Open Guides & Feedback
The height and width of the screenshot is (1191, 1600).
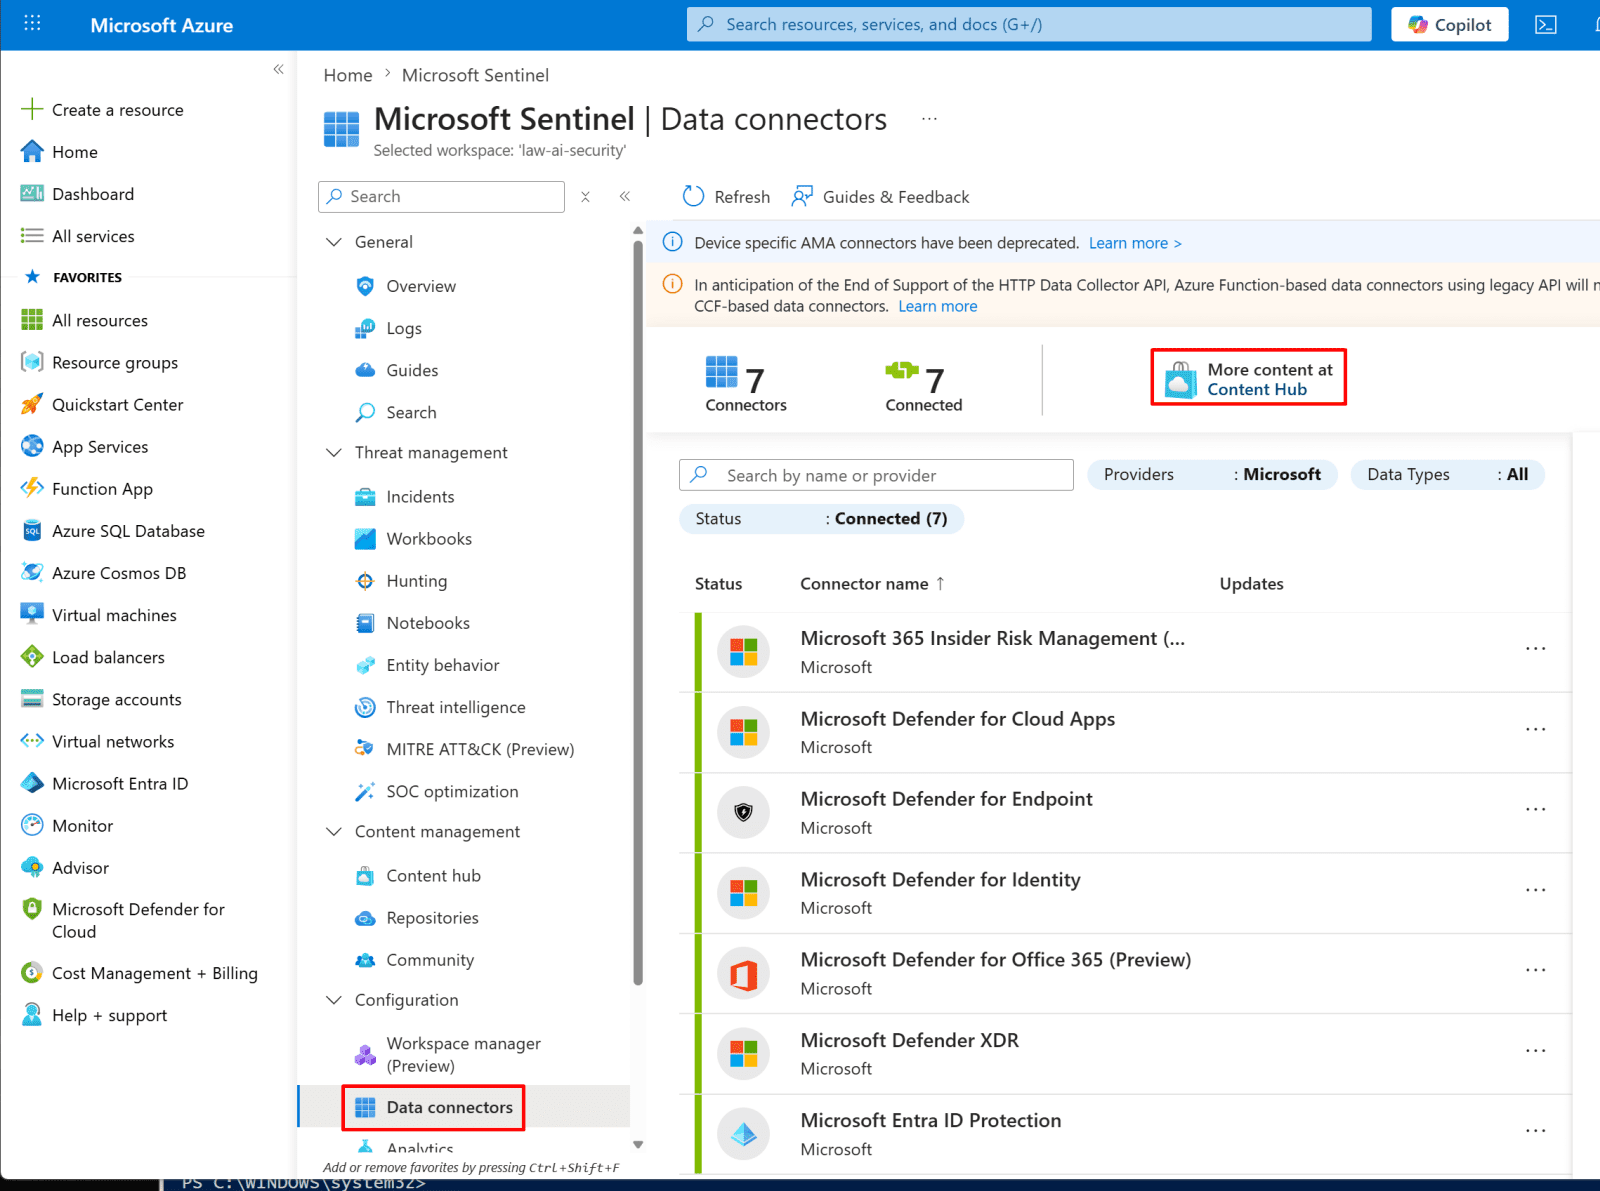click(x=880, y=197)
